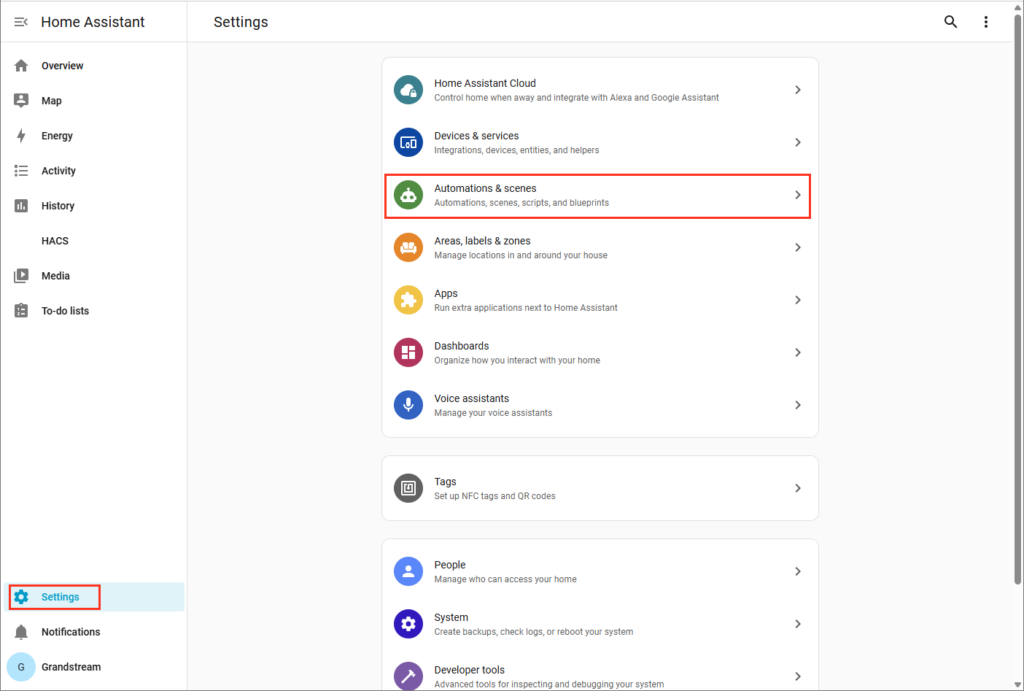This screenshot has width=1024, height=691.
Task: Click the chevron on the Devices & services row
Action: tap(797, 142)
